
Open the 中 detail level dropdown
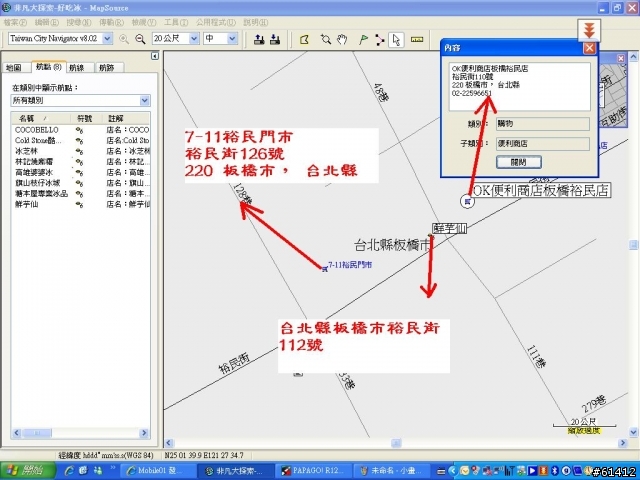tap(232, 38)
